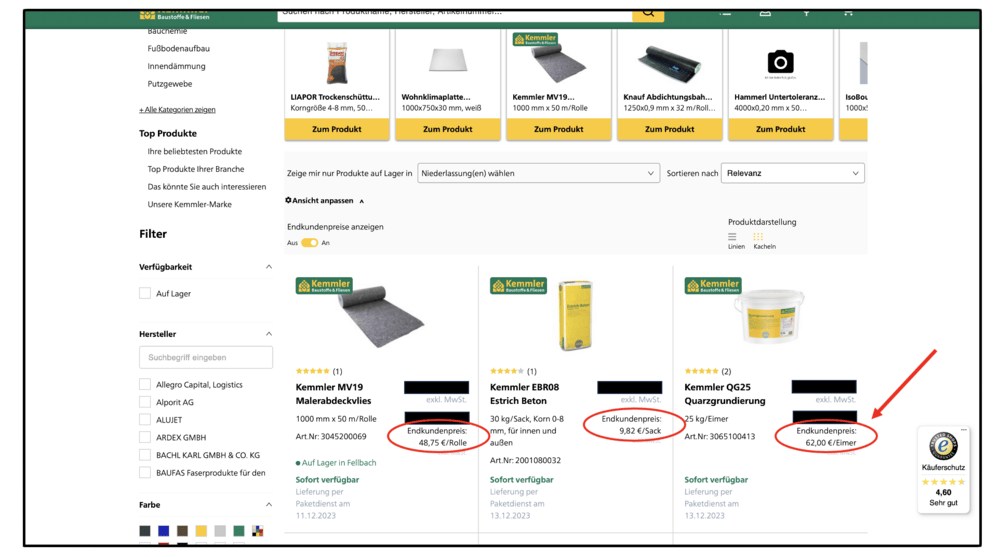Screen dimensions: 1000x557
Task: Open the Niederlassung(en) wählen dropdown
Action: pos(538,173)
